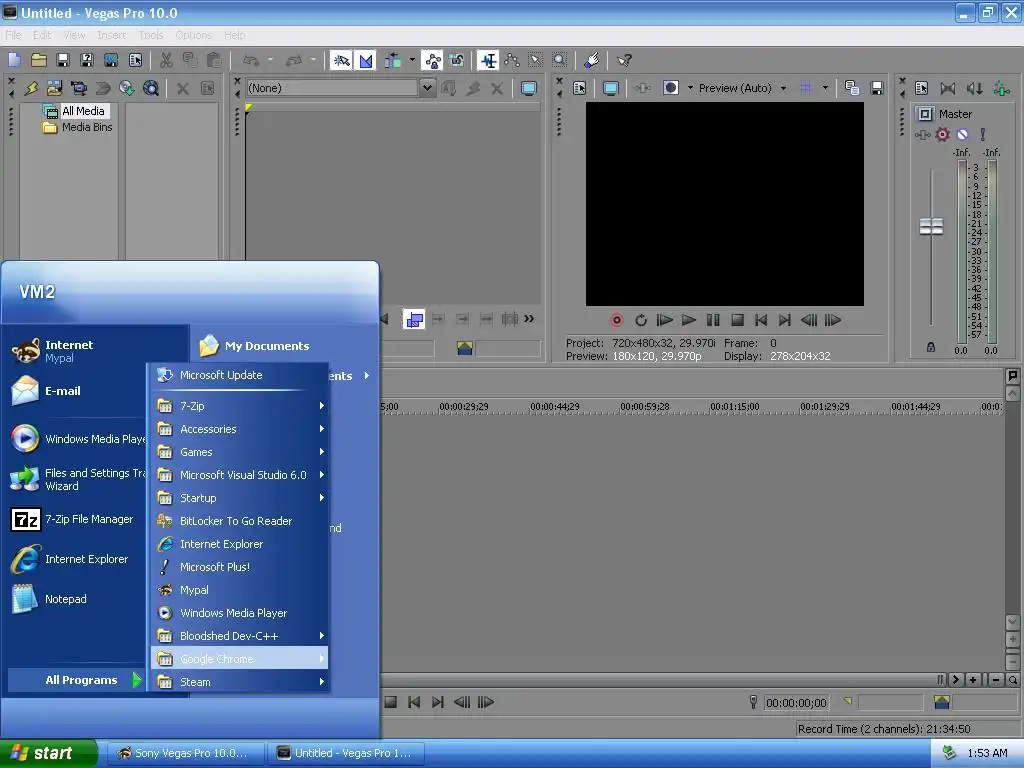Viewport: 1024px width, 768px height.
Task: Expand Accessories program folder
Action: coord(239,429)
